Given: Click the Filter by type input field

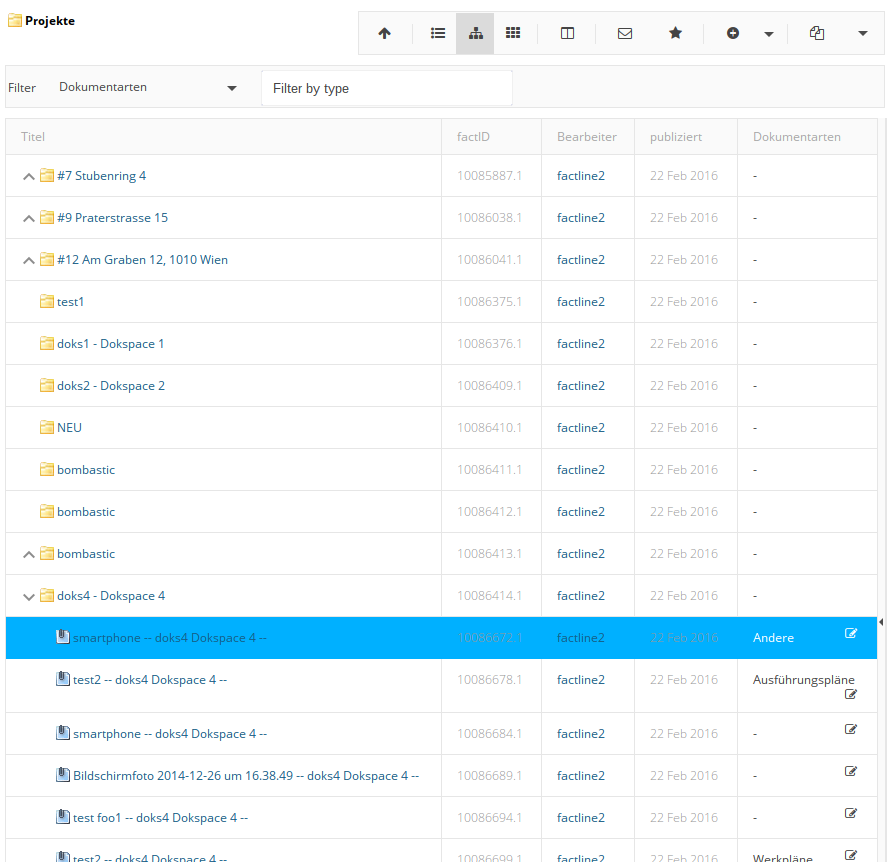Looking at the screenshot, I should [386, 88].
